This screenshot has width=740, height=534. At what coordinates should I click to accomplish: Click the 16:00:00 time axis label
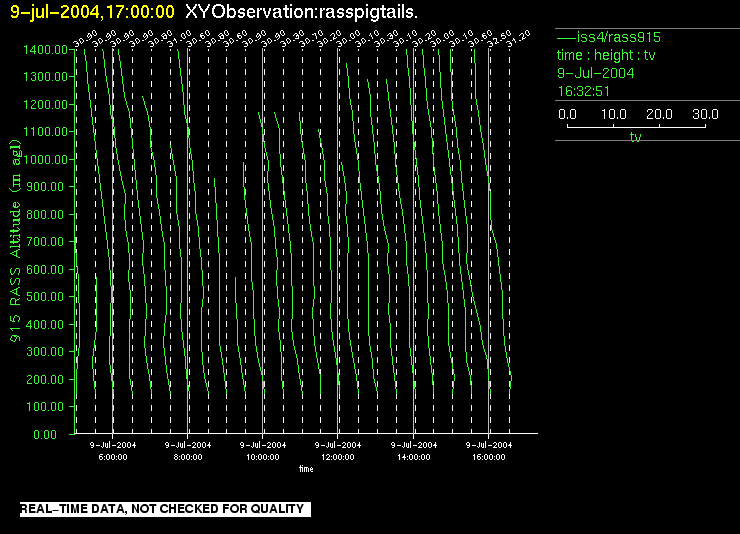(488, 456)
